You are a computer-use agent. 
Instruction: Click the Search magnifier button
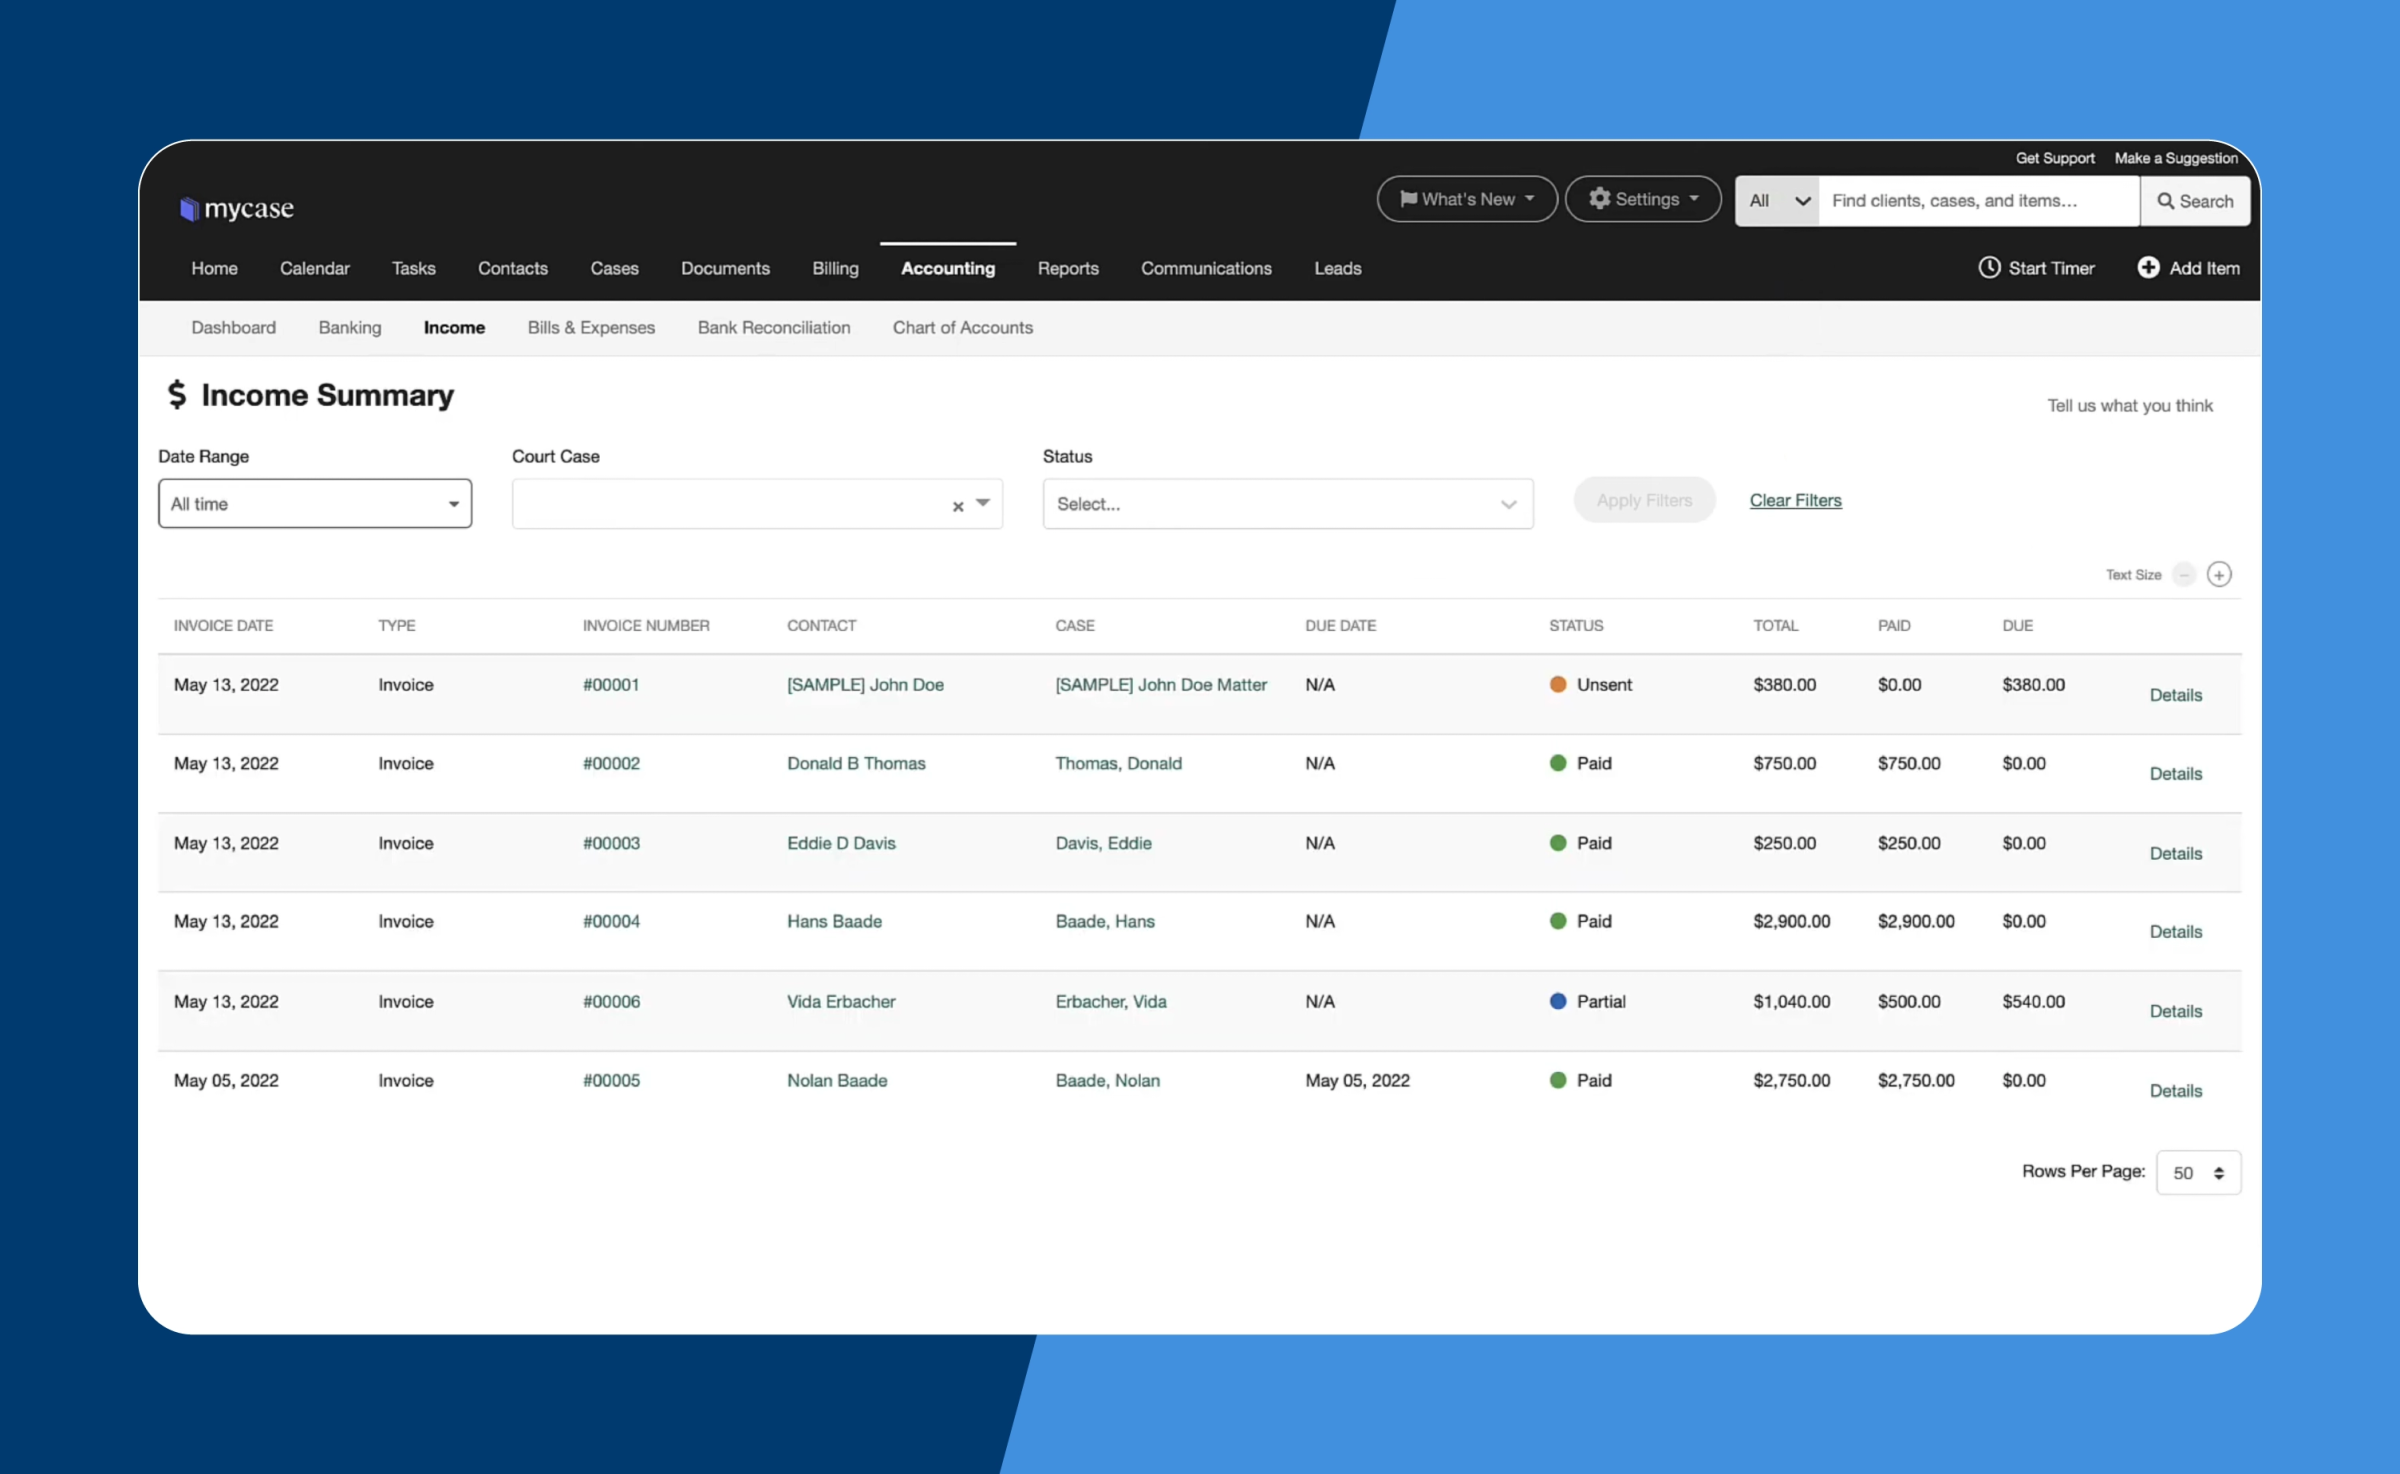click(2195, 200)
